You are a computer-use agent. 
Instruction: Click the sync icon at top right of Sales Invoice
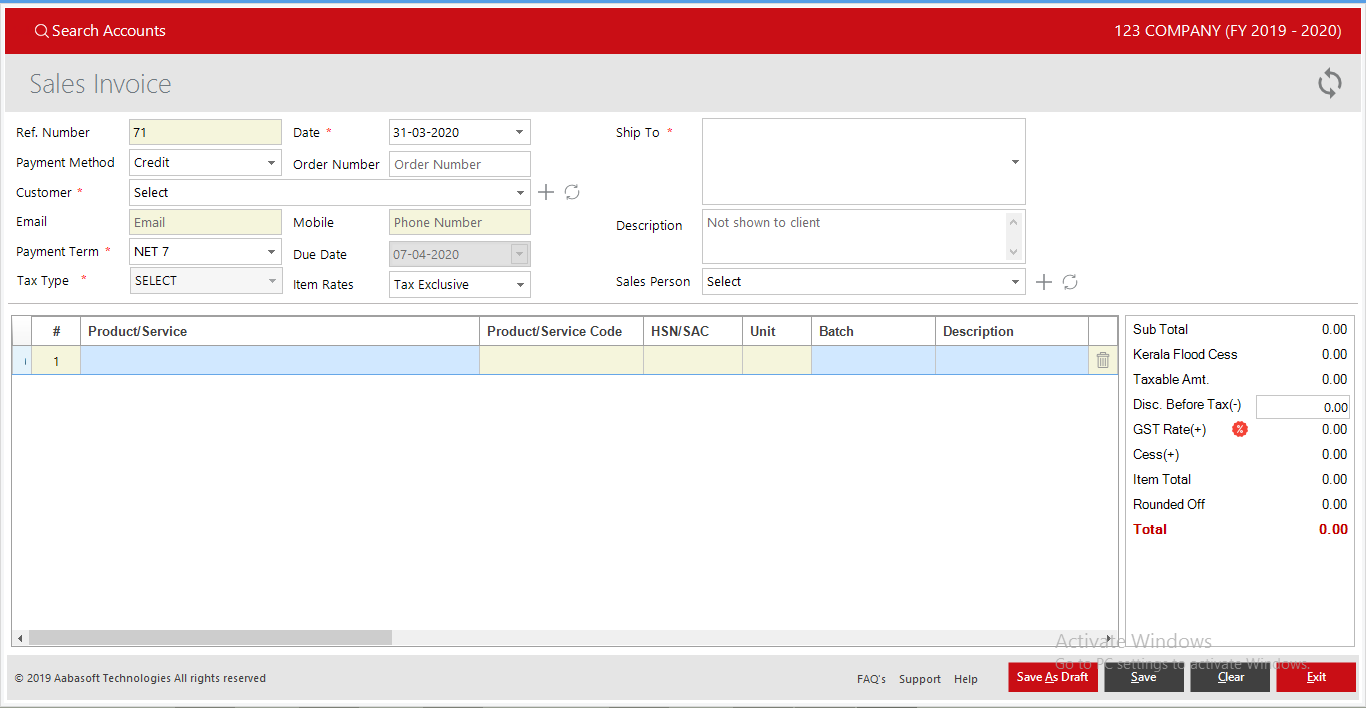(1329, 83)
